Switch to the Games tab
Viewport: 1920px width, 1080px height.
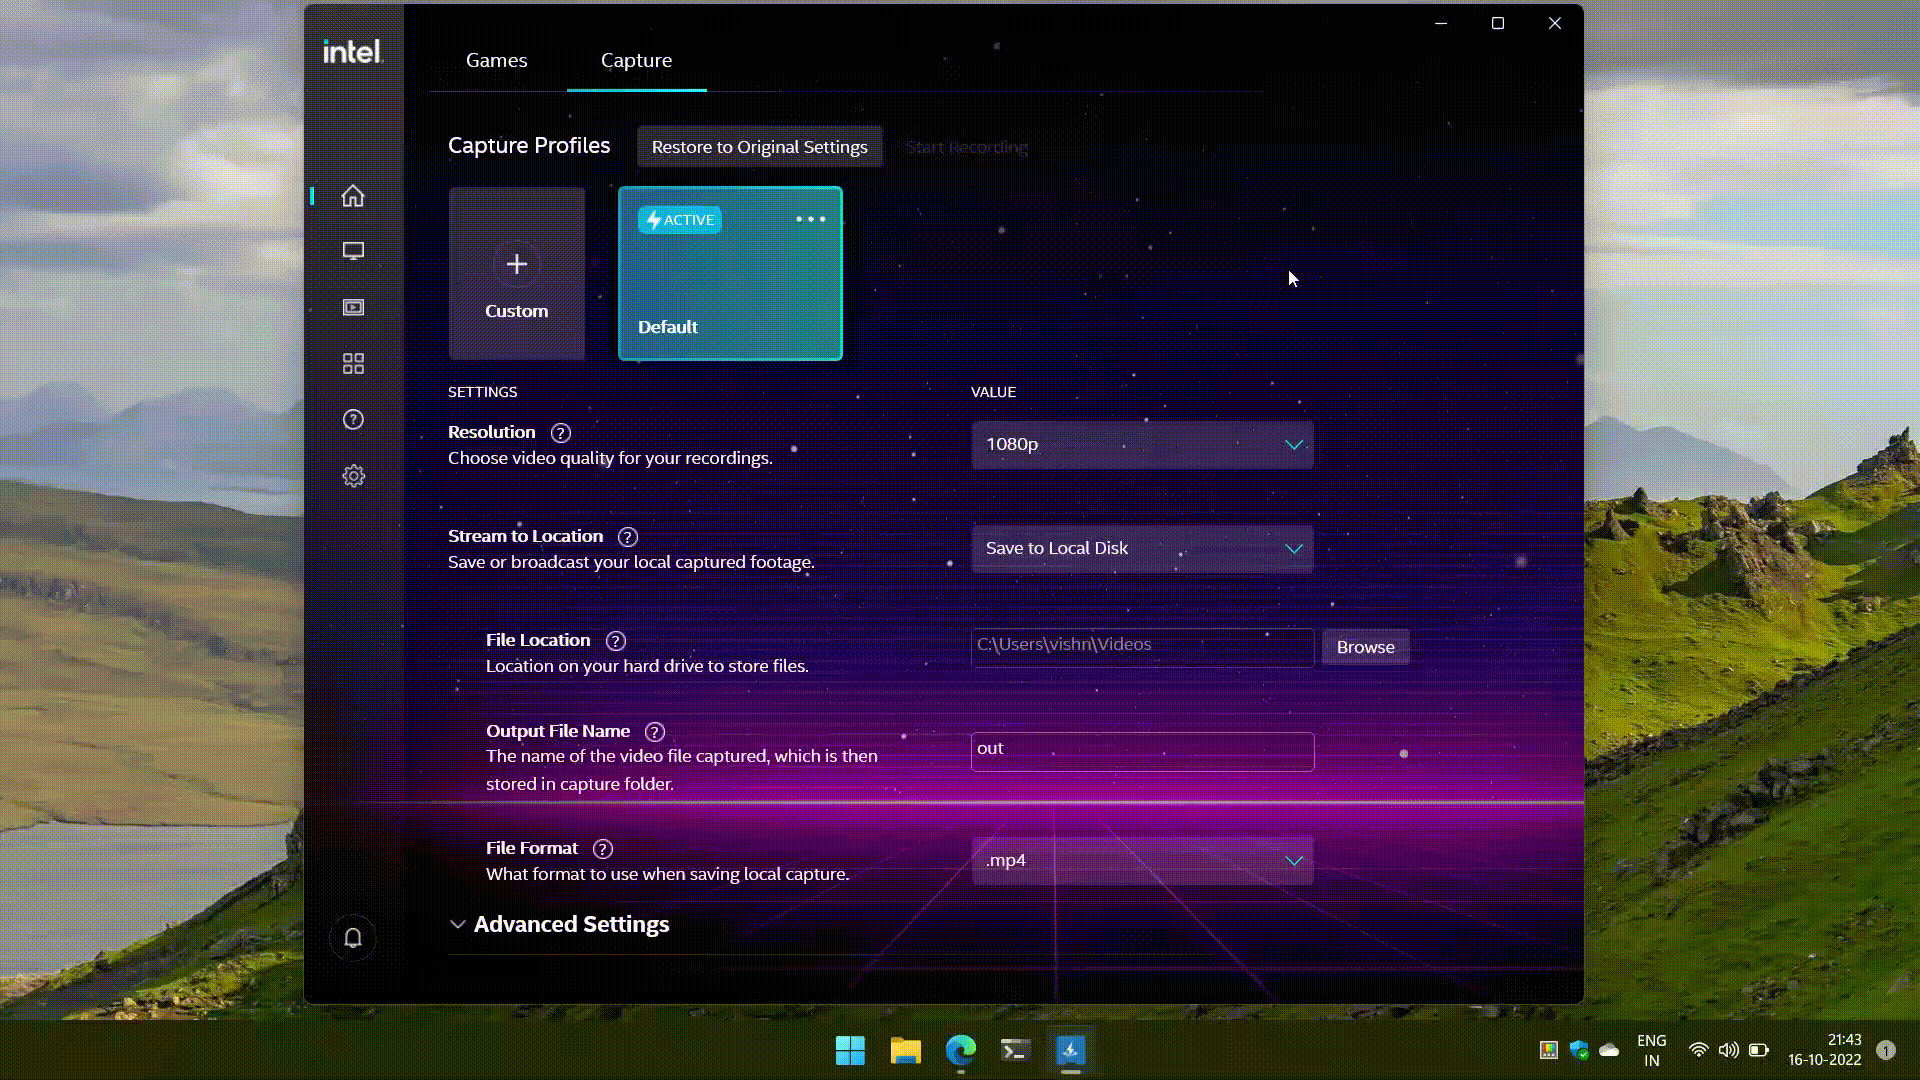point(496,60)
